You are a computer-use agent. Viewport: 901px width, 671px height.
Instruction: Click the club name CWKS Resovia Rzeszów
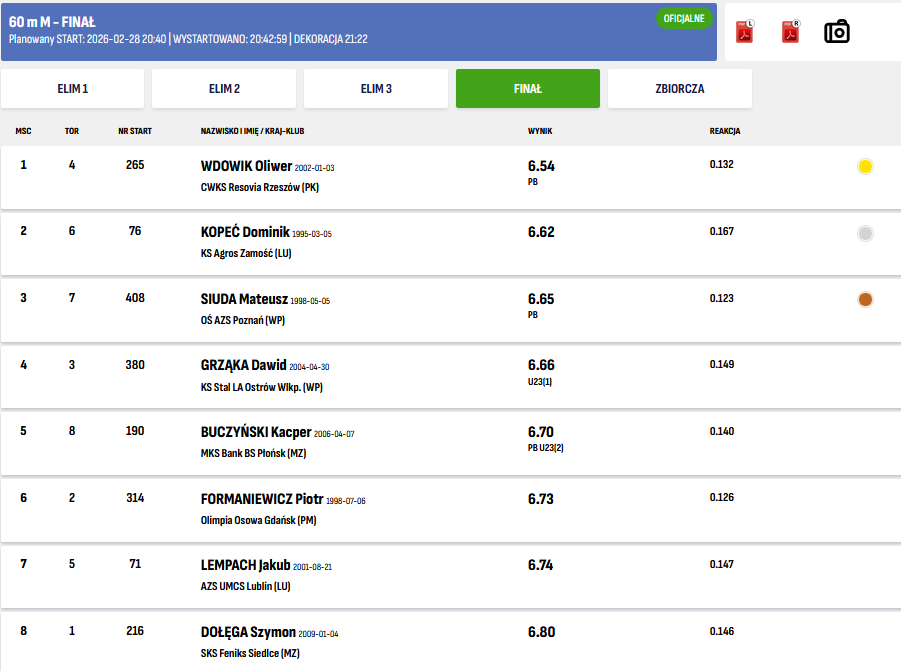(x=259, y=187)
